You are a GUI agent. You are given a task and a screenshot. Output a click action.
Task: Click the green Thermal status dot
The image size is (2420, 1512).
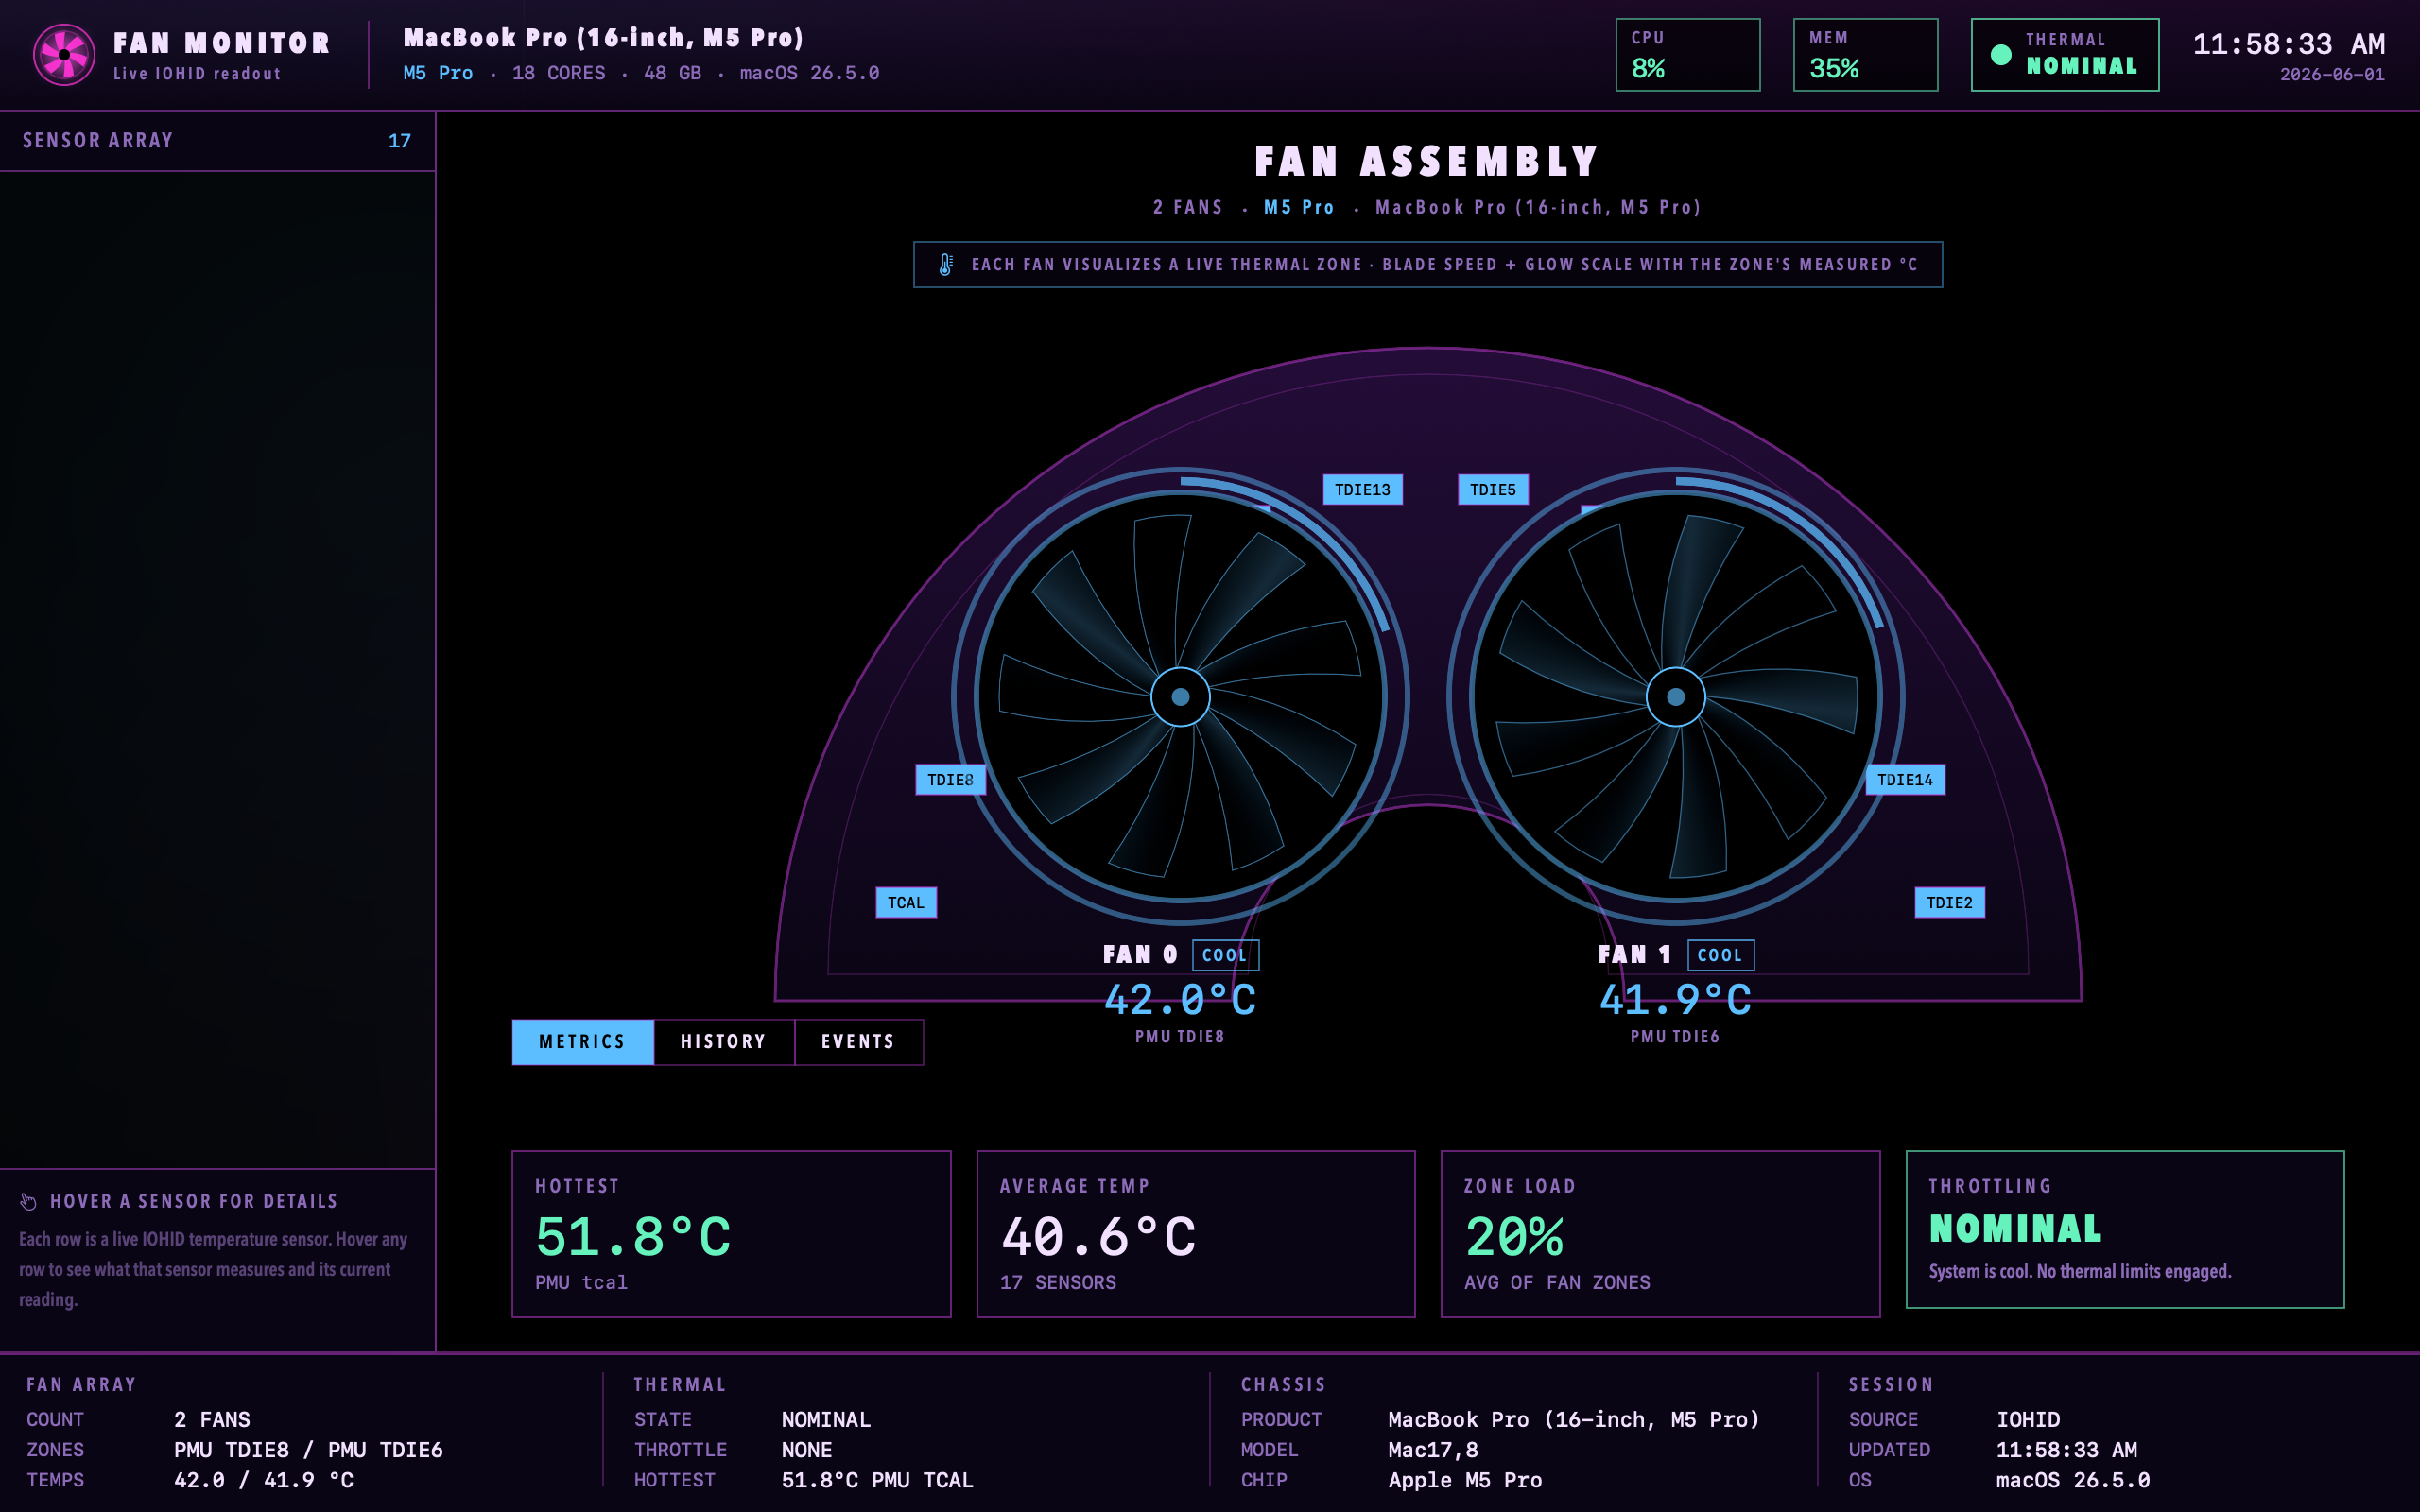(x=2001, y=55)
